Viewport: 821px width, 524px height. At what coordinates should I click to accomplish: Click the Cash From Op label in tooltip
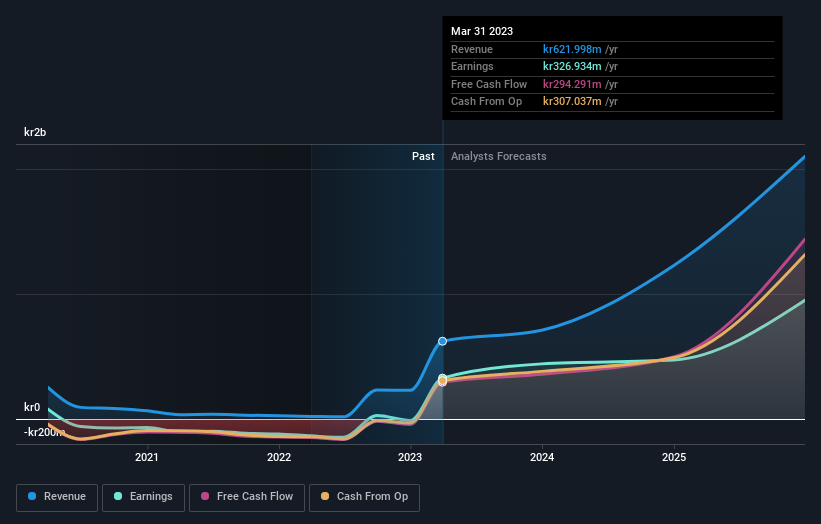(x=486, y=101)
